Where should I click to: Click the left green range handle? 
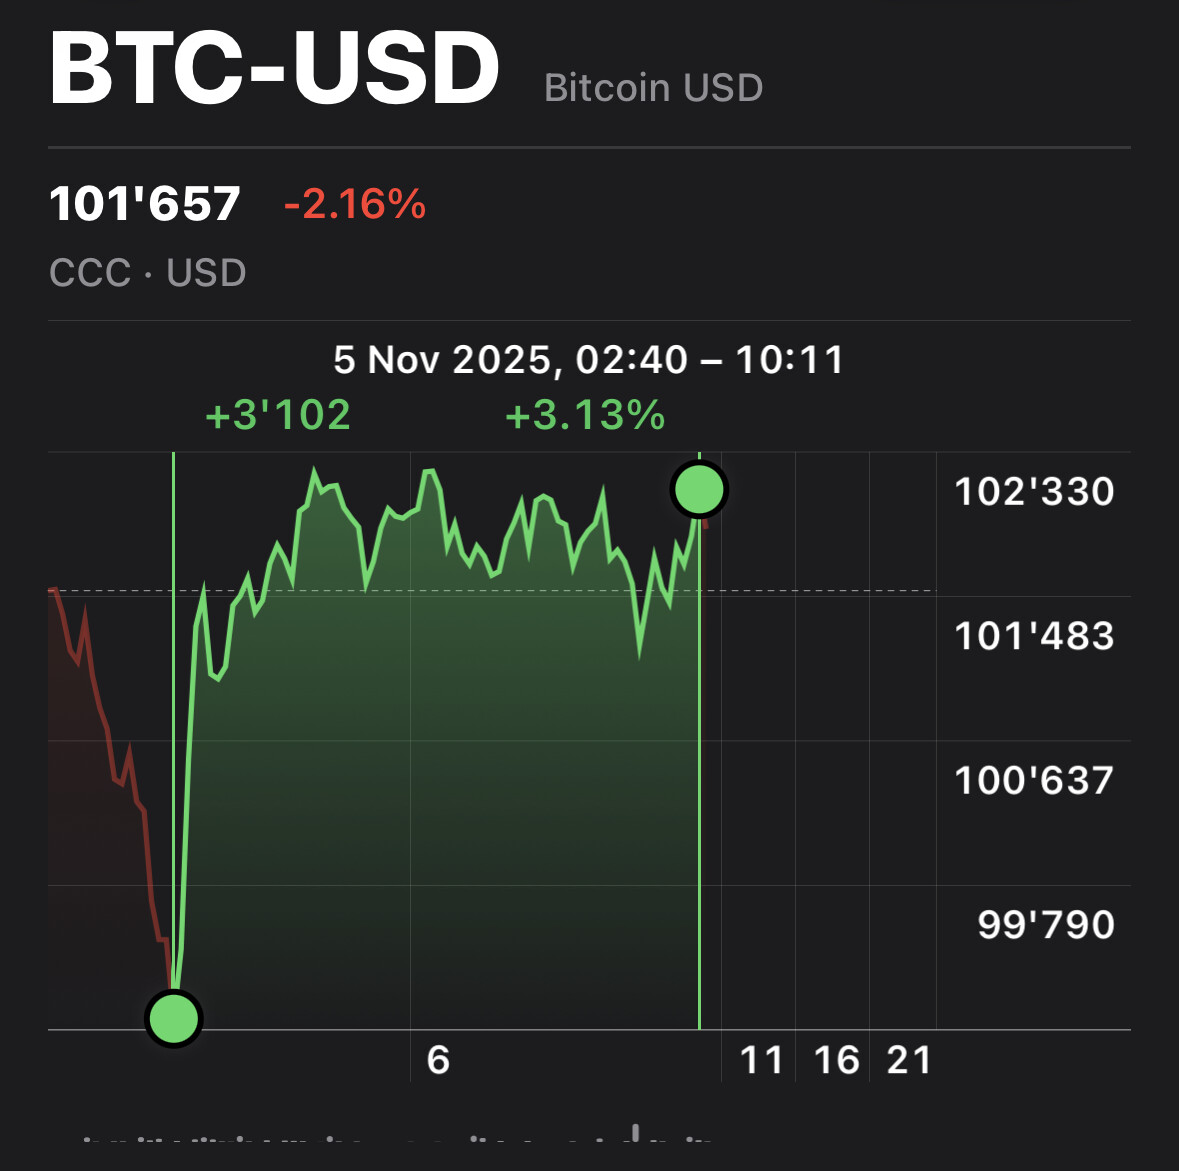(174, 1018)
